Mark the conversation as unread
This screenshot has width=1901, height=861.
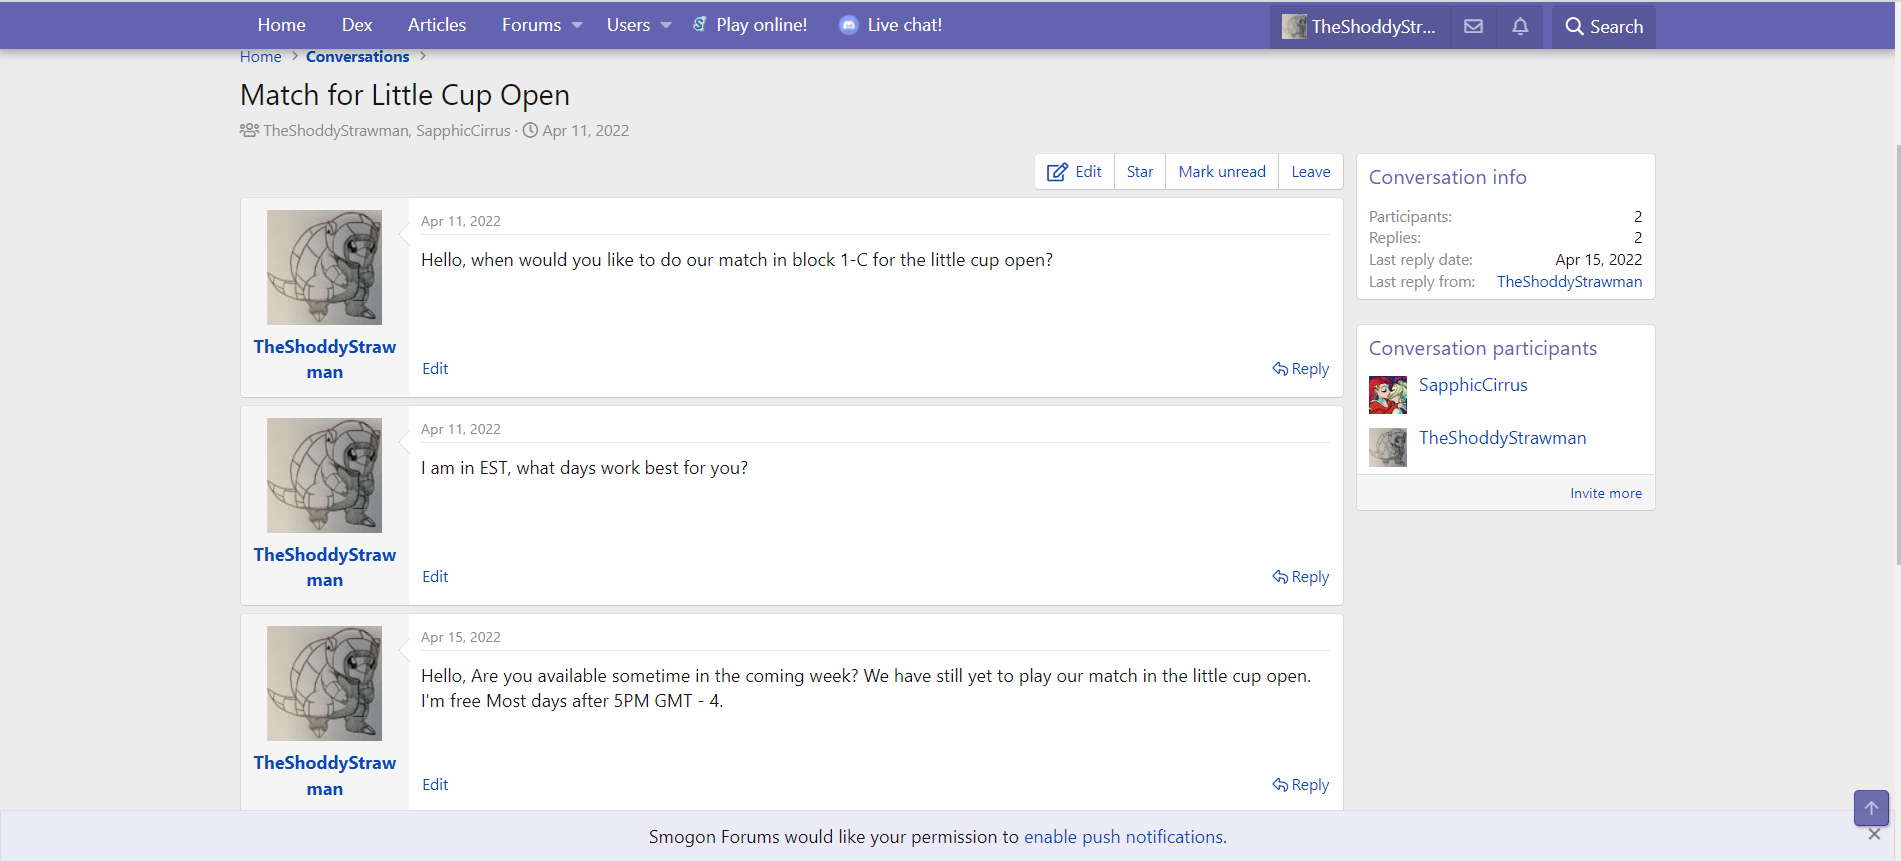(x=1221, y=172)
